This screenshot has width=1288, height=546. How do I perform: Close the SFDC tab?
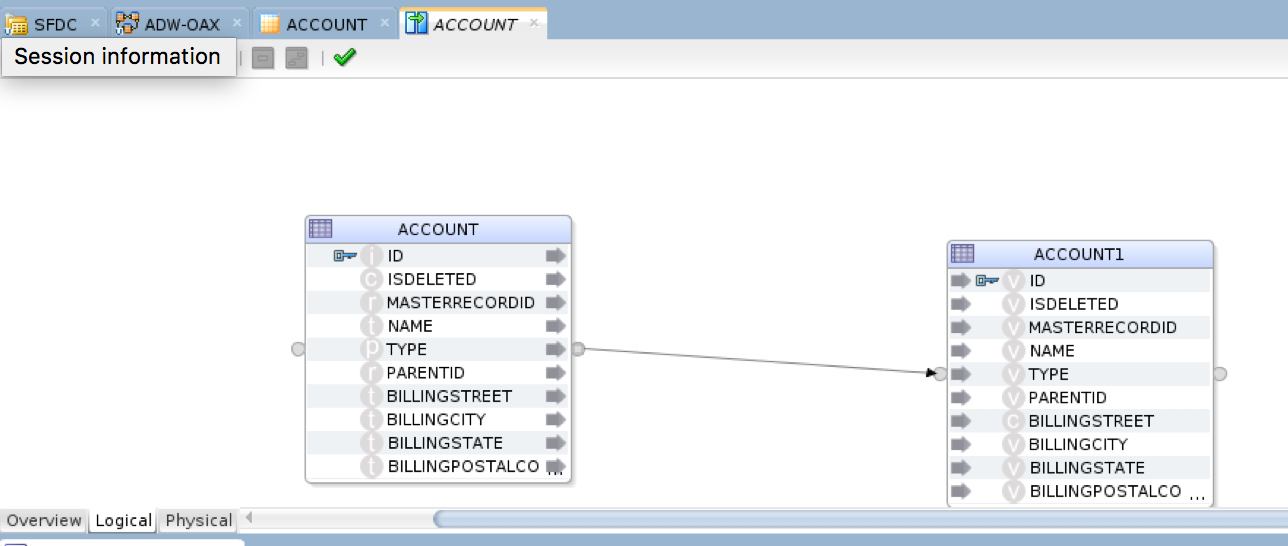pyautogui.click(x=95, y=22)
